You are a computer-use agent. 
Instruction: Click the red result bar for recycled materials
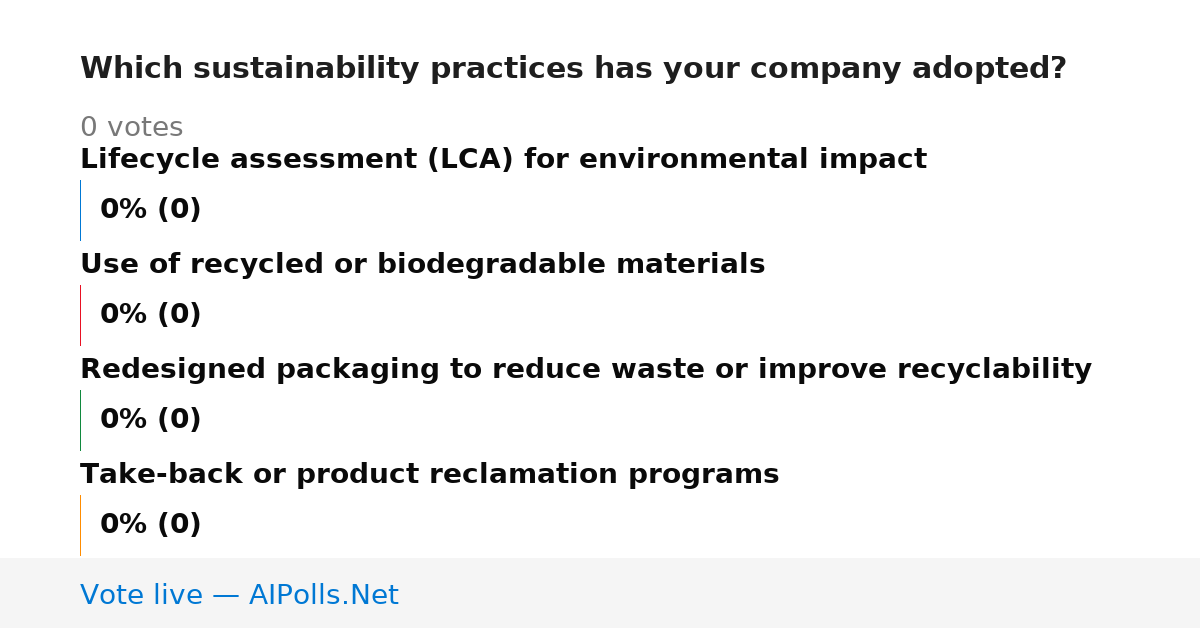click(x=80, y=315)
